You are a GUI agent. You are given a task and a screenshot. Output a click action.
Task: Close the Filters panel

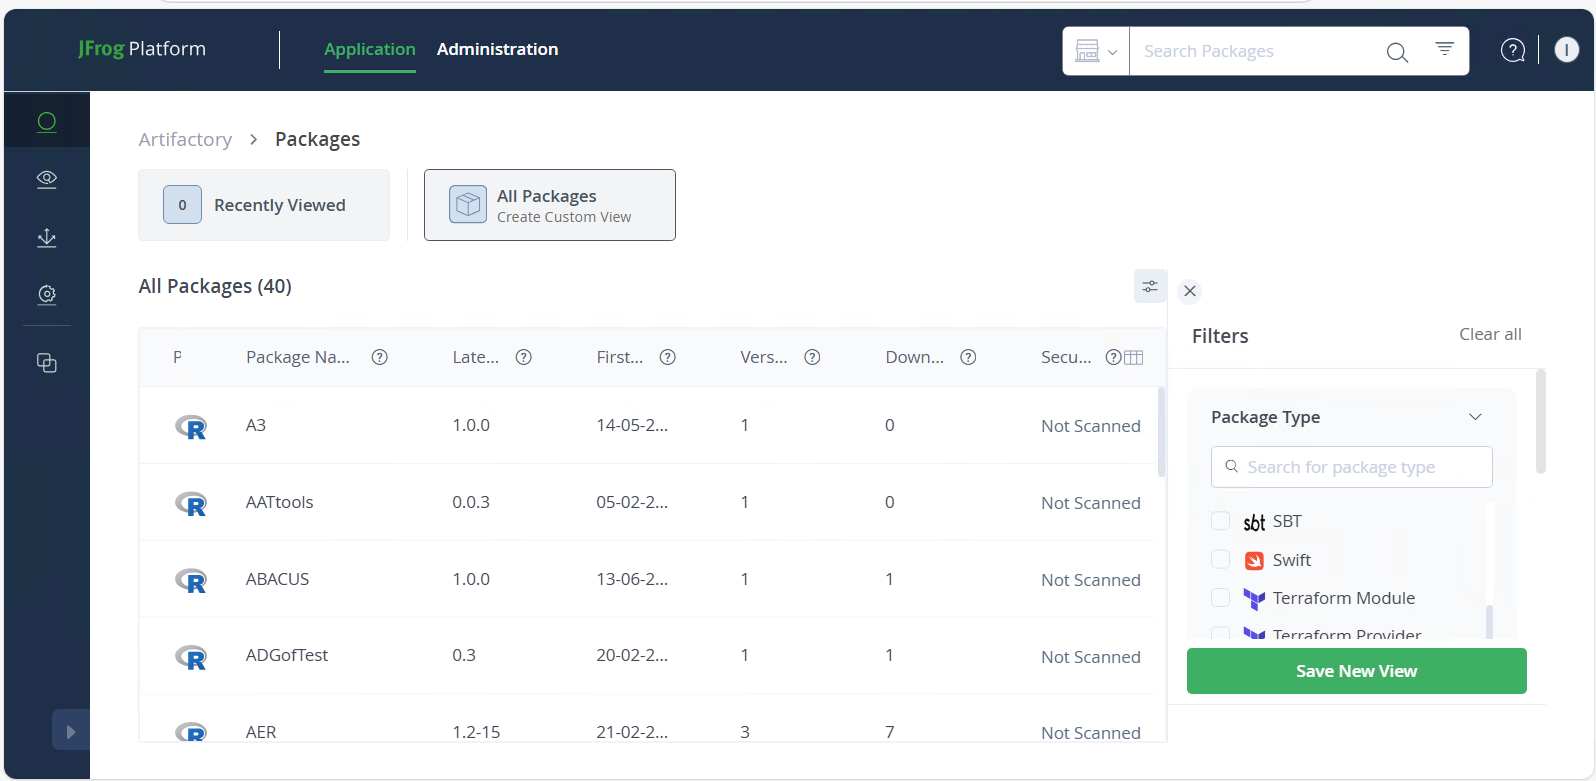(x=1190, y=291)
